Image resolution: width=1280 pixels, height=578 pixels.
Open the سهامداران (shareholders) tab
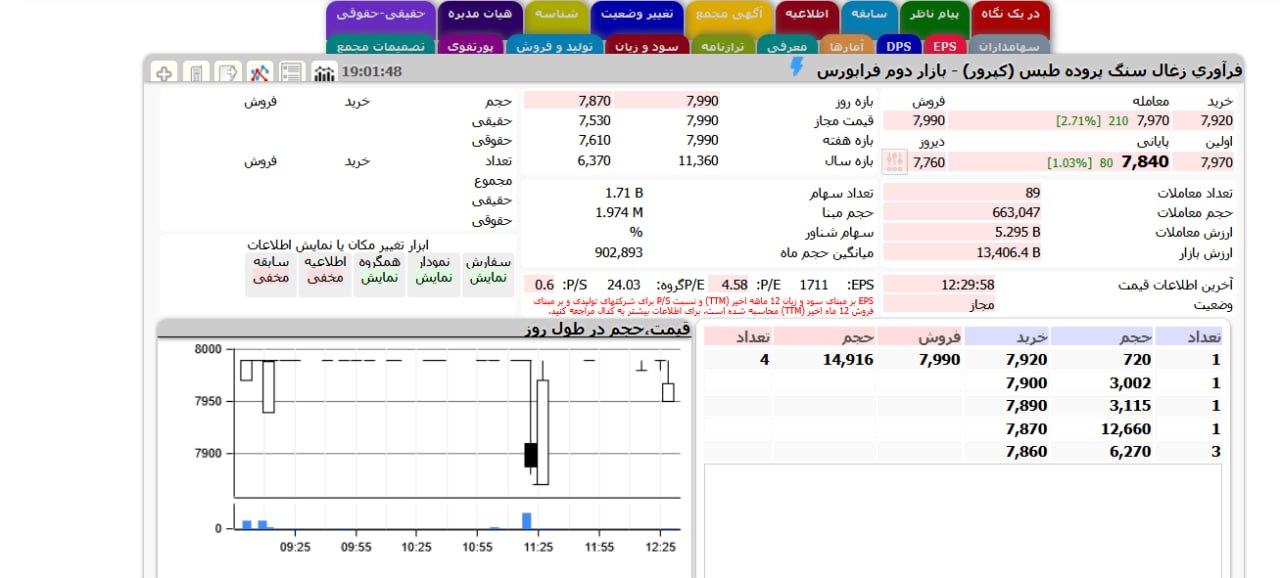pos(1008,46)
